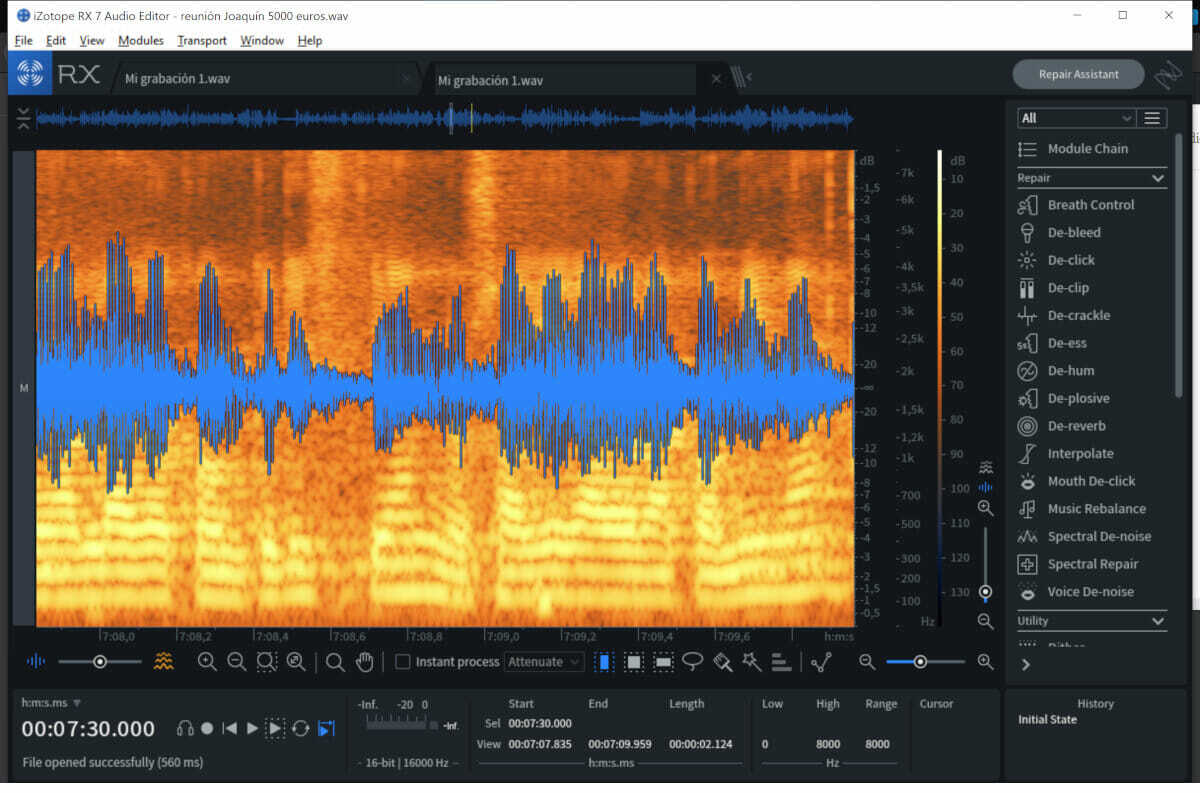Screen dimensions: 1200x793
Task: Toggle the play selection button
Action: click(275, 729)
